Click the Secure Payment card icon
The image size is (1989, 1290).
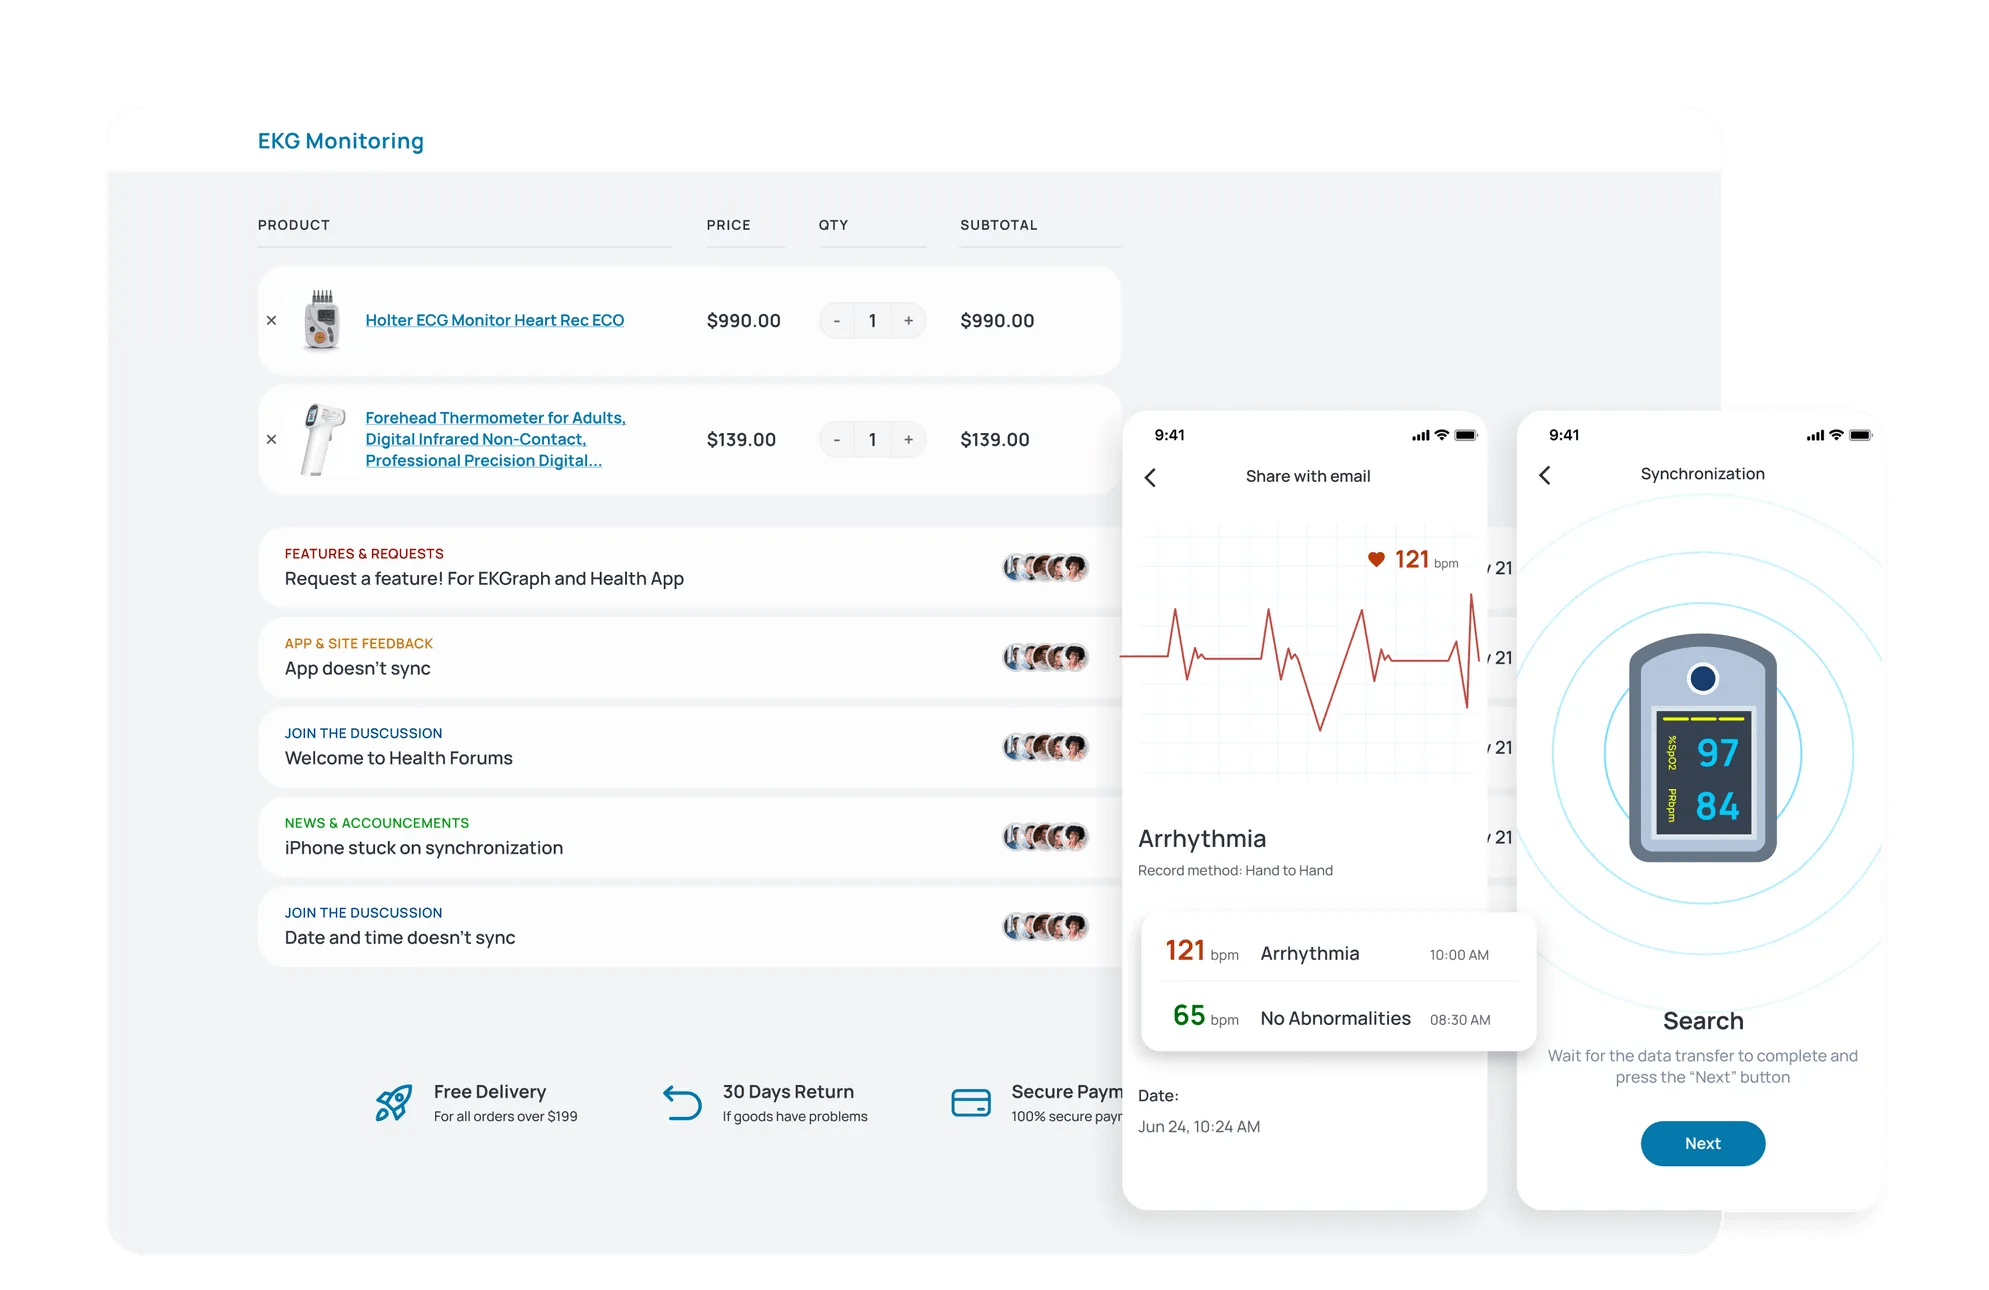[970, 1103]
